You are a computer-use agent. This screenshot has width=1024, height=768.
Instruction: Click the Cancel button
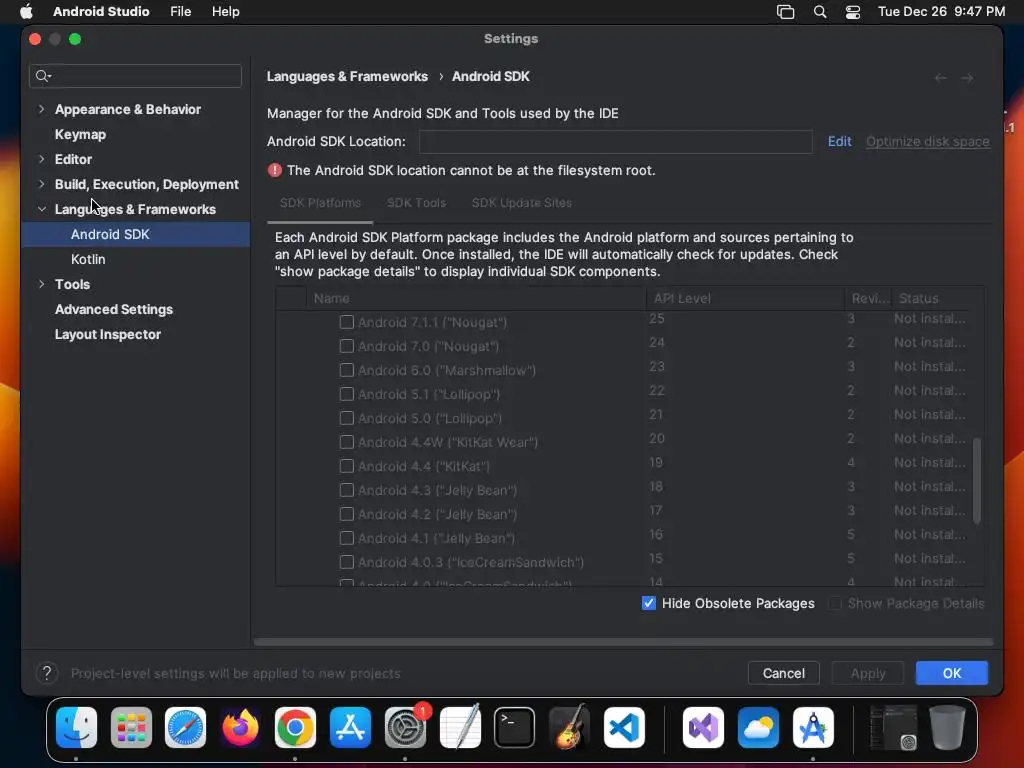(x=784, y=673)
